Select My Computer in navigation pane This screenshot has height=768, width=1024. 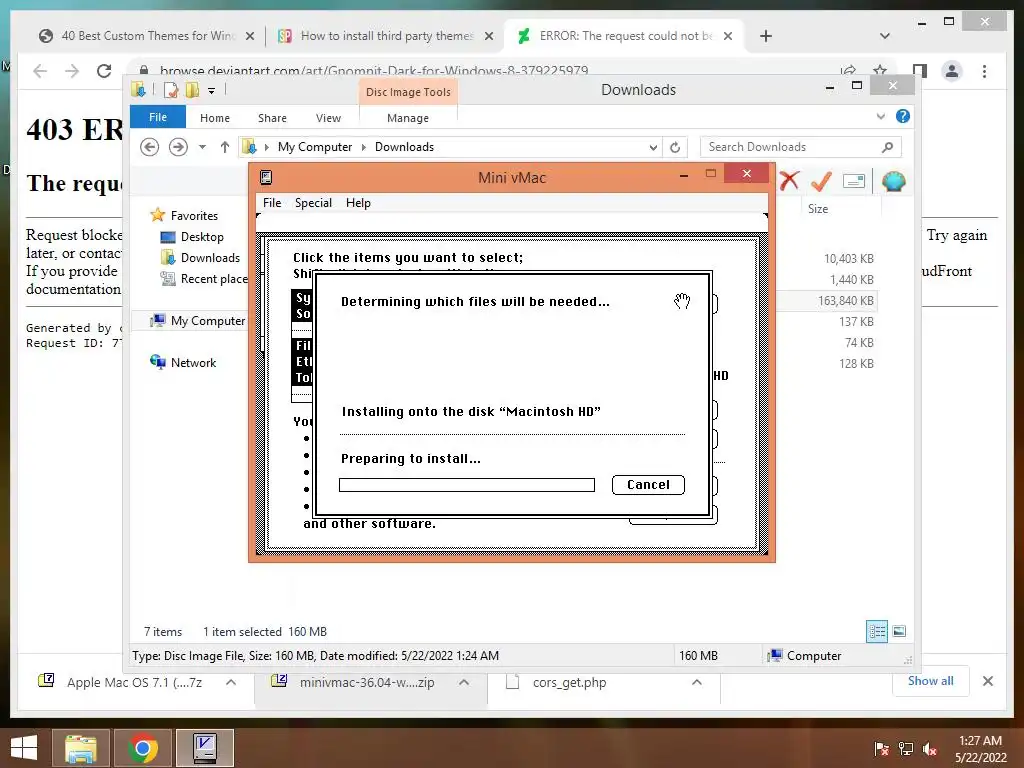tap(208, 321)
